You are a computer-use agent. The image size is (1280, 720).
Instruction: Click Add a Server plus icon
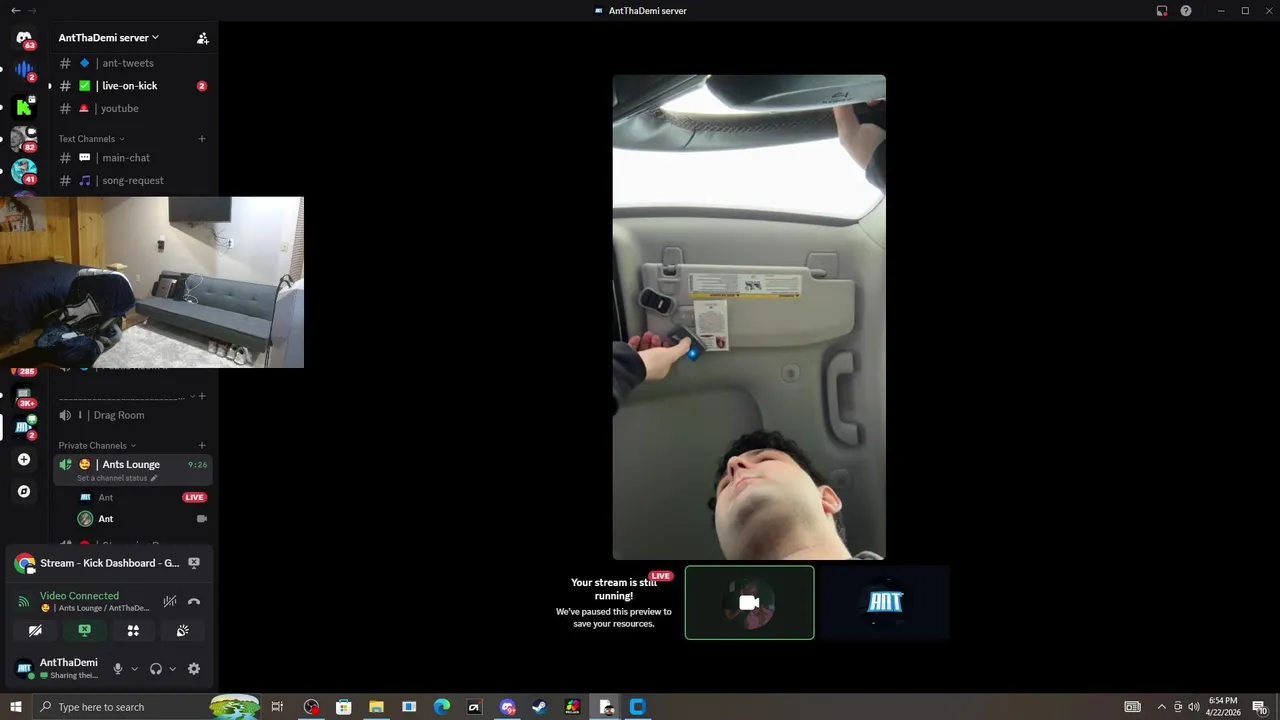tap(24, 460)
